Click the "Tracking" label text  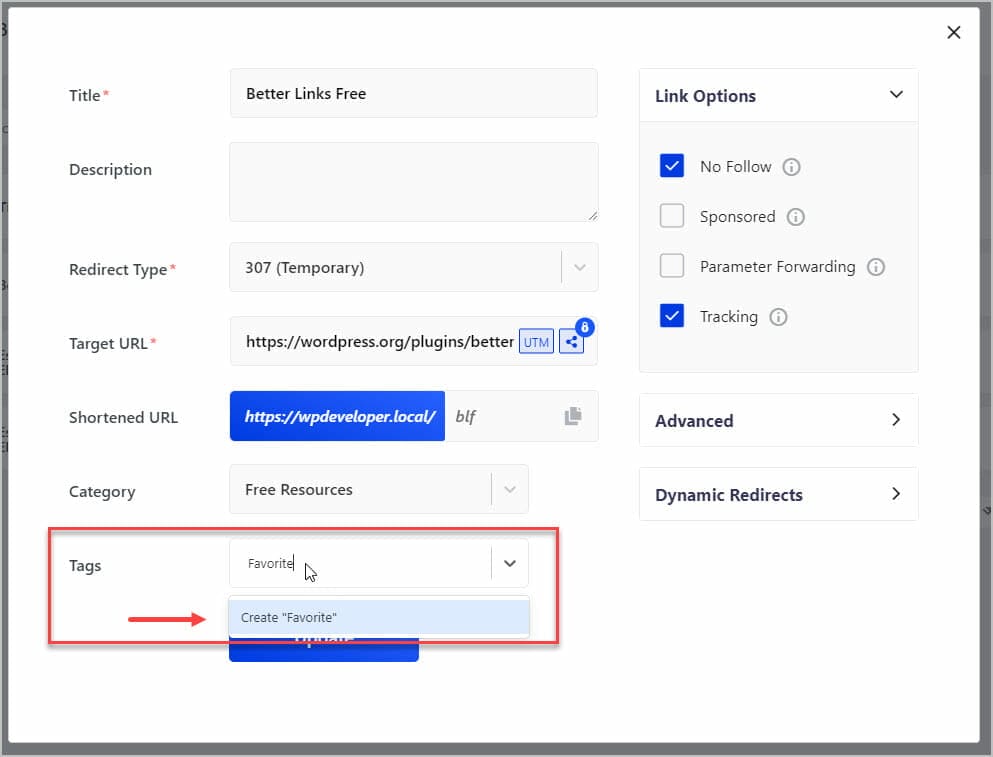tap(728, 317)
